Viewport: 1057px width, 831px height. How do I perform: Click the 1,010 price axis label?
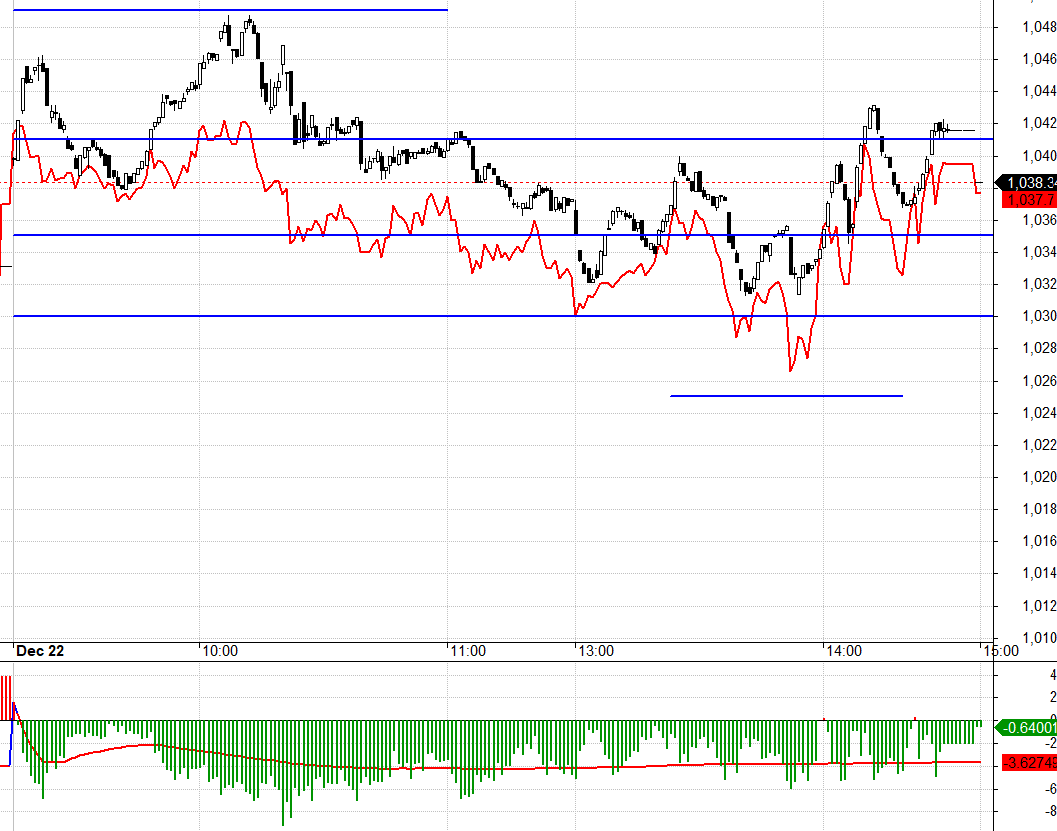1039,638
